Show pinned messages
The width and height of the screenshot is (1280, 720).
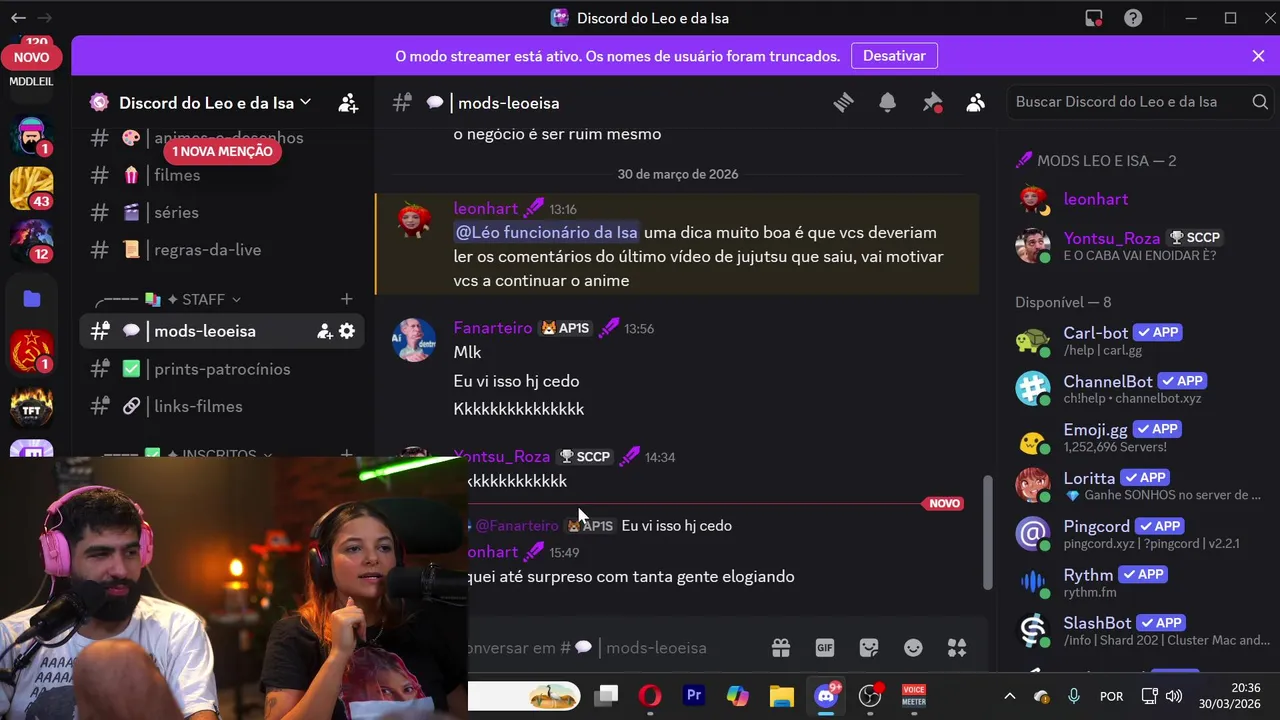coord(932,102)
